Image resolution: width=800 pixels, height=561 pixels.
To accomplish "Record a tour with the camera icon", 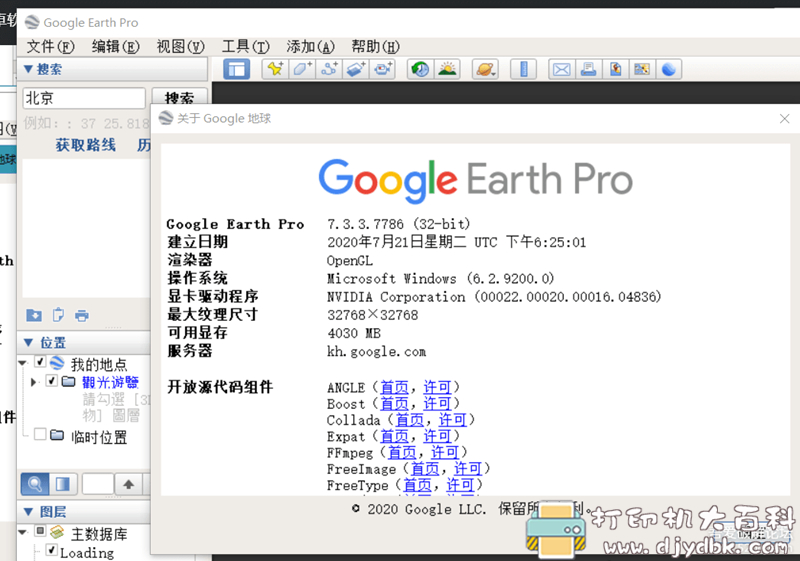I will [382, 69].
